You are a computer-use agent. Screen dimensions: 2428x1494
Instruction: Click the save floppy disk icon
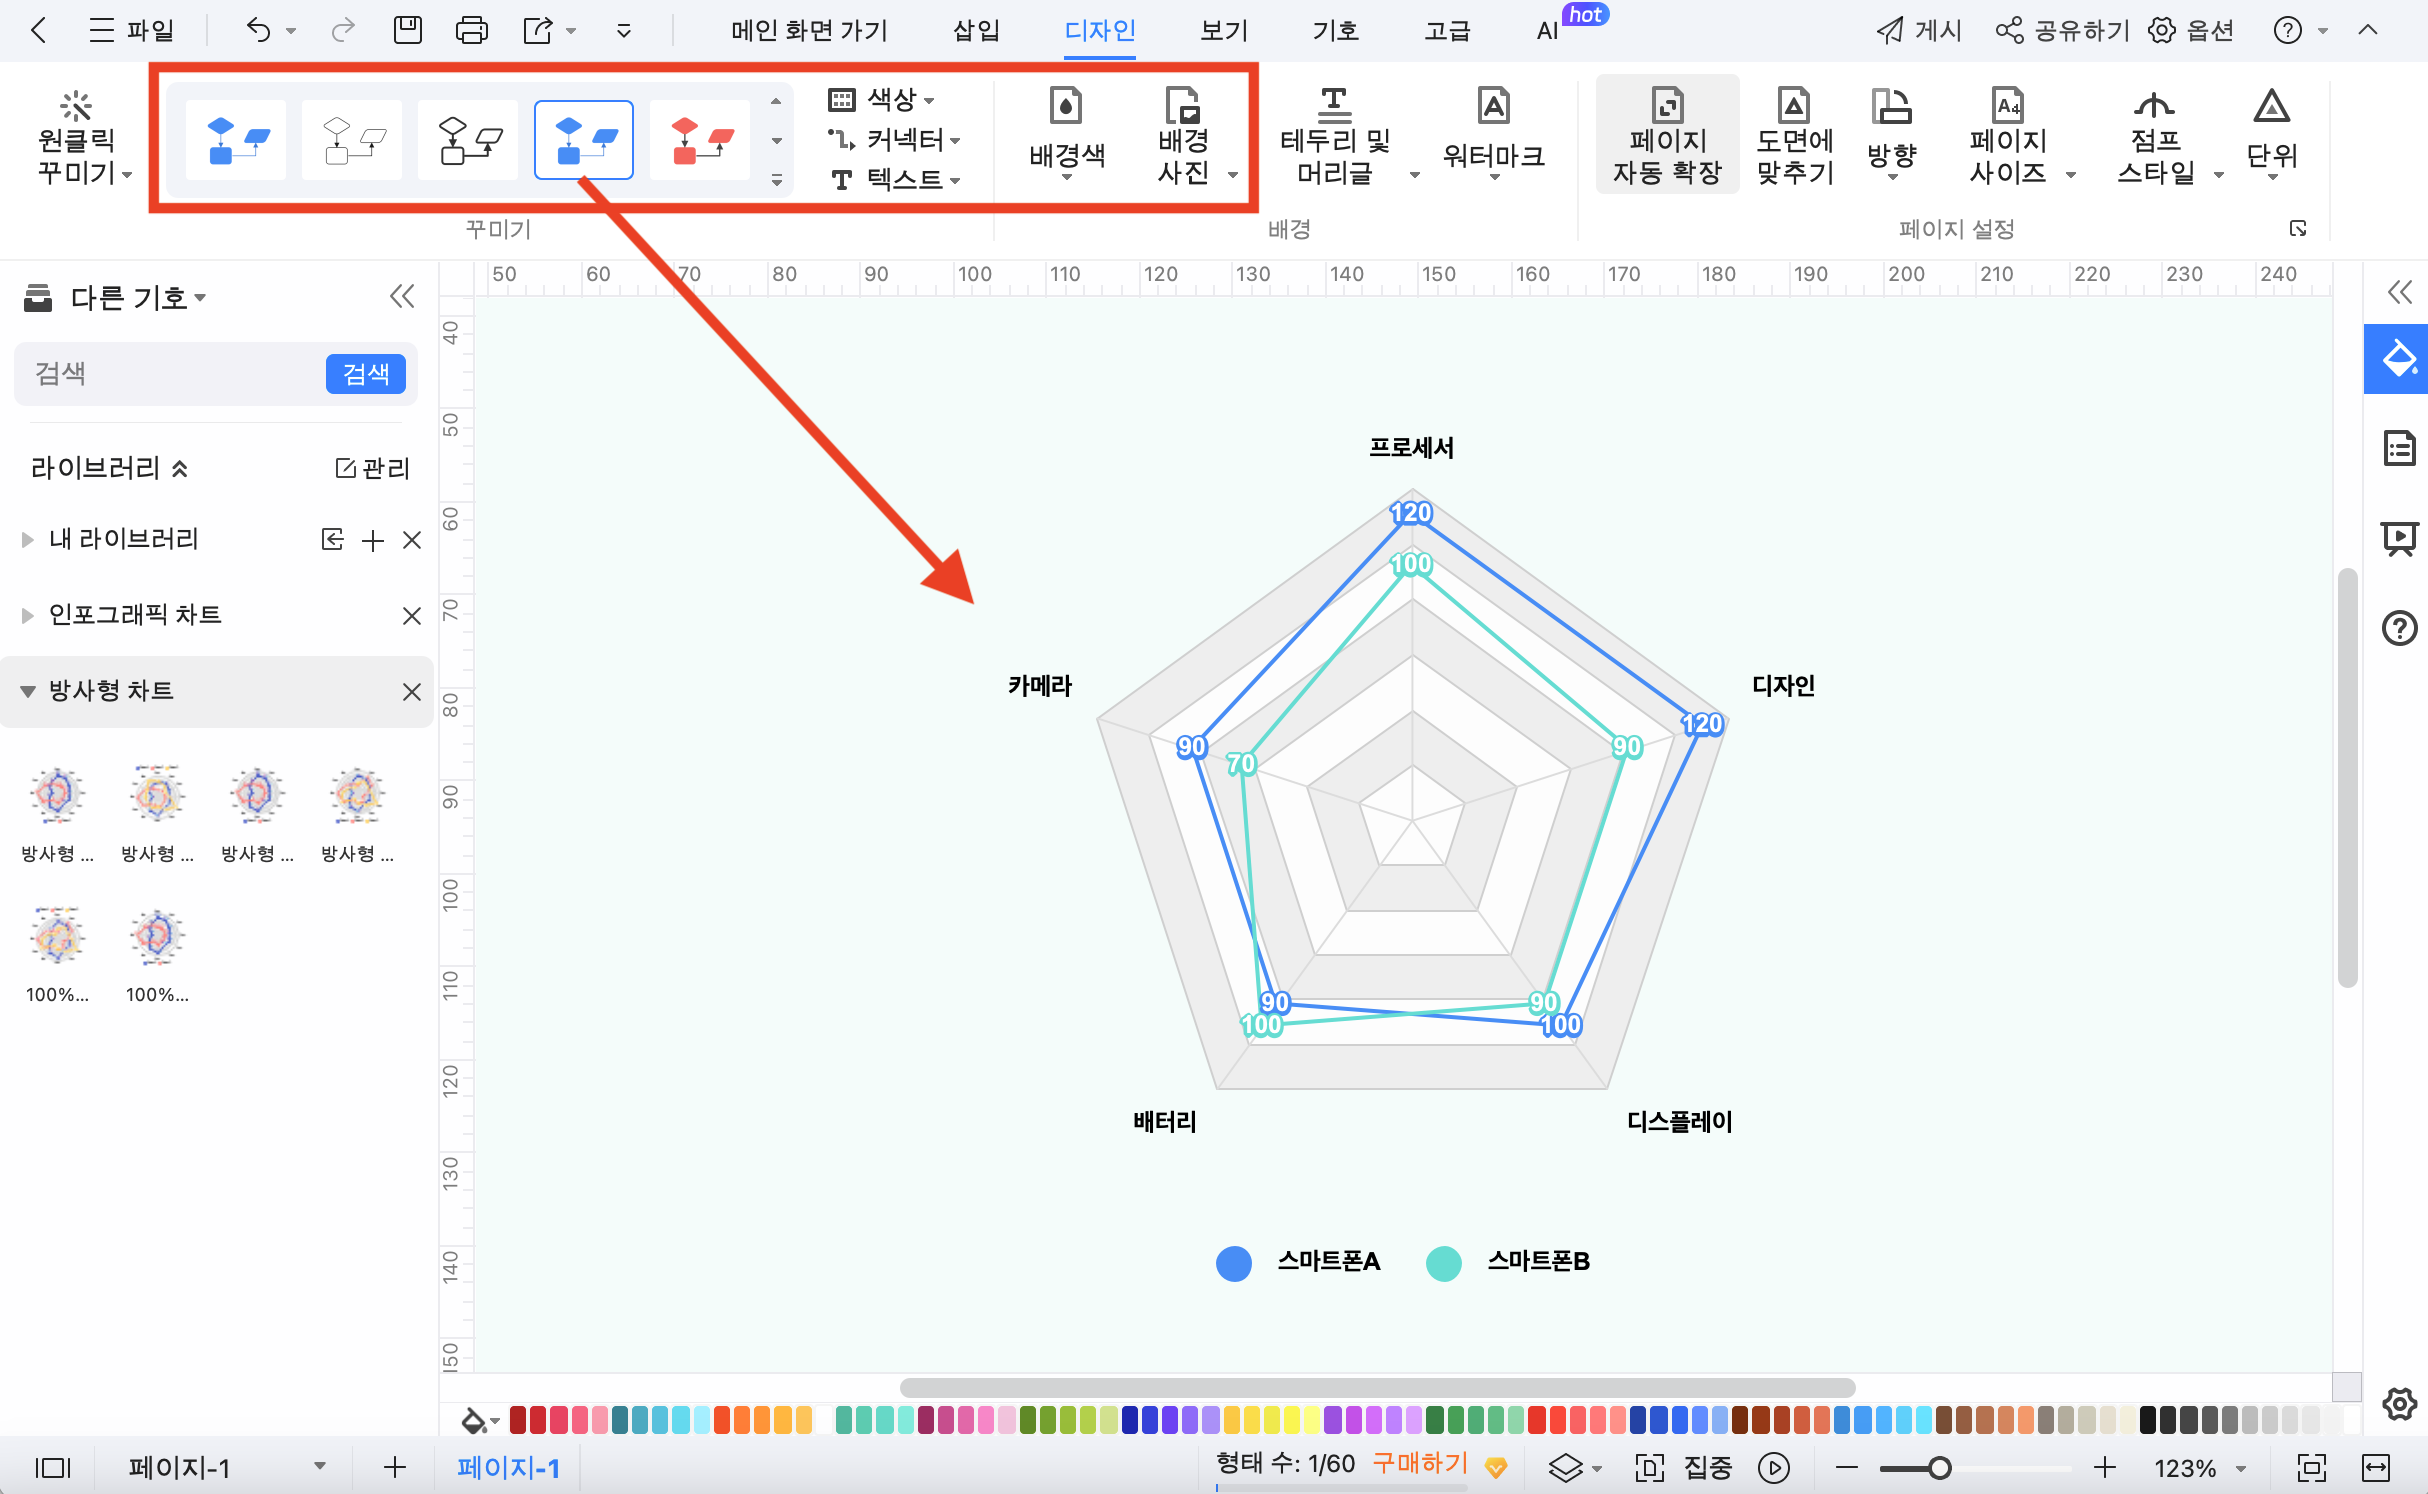pyautogui.click(x=408, y=30)
